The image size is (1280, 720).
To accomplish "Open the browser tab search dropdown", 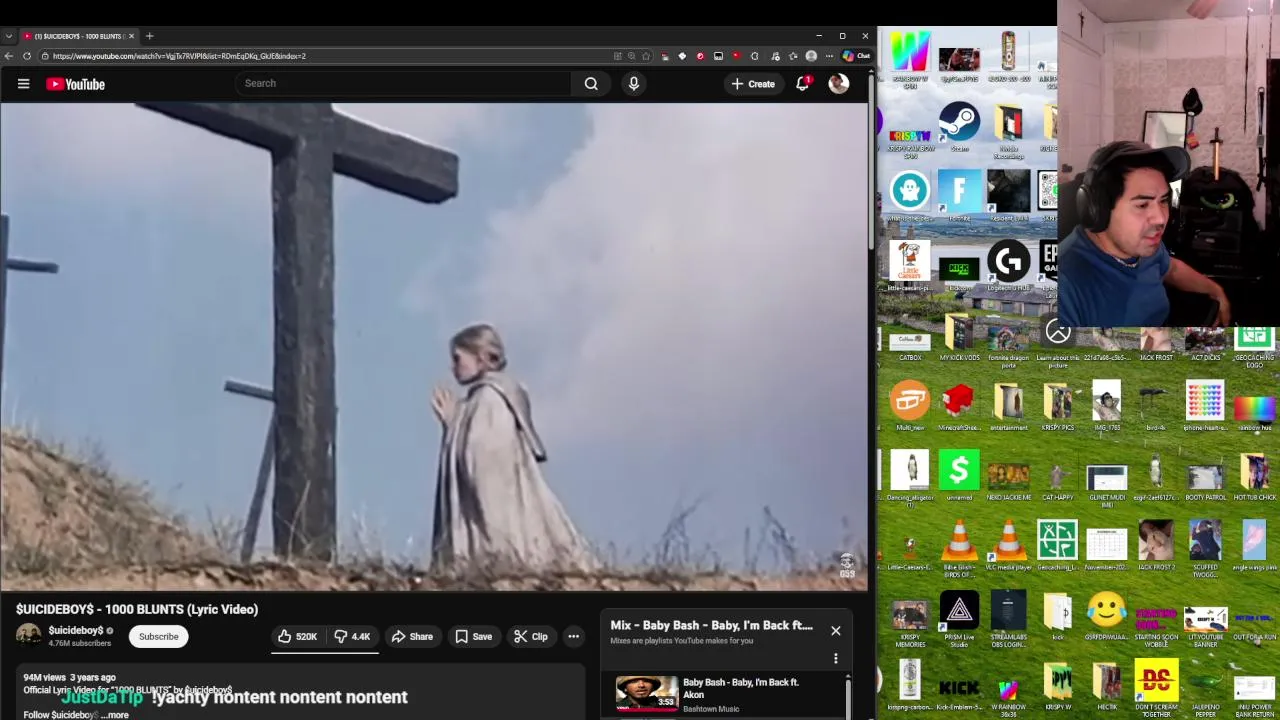I will pos(9,36).
